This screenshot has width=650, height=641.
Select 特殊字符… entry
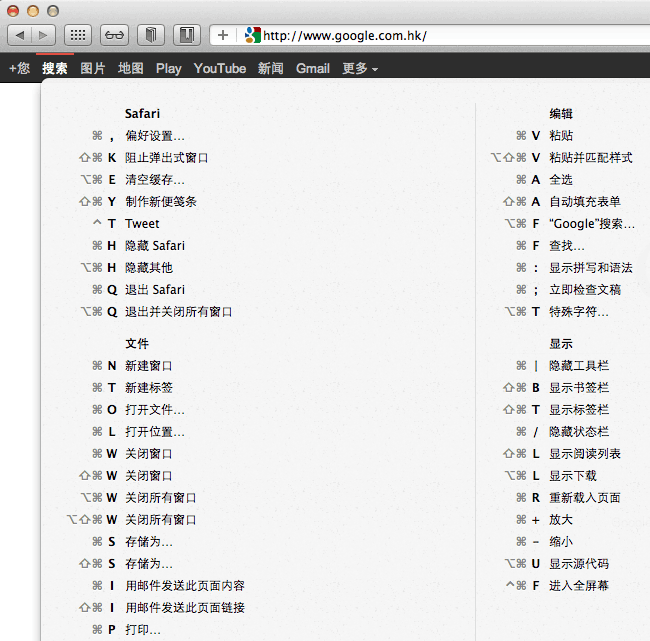coord(579,311)
